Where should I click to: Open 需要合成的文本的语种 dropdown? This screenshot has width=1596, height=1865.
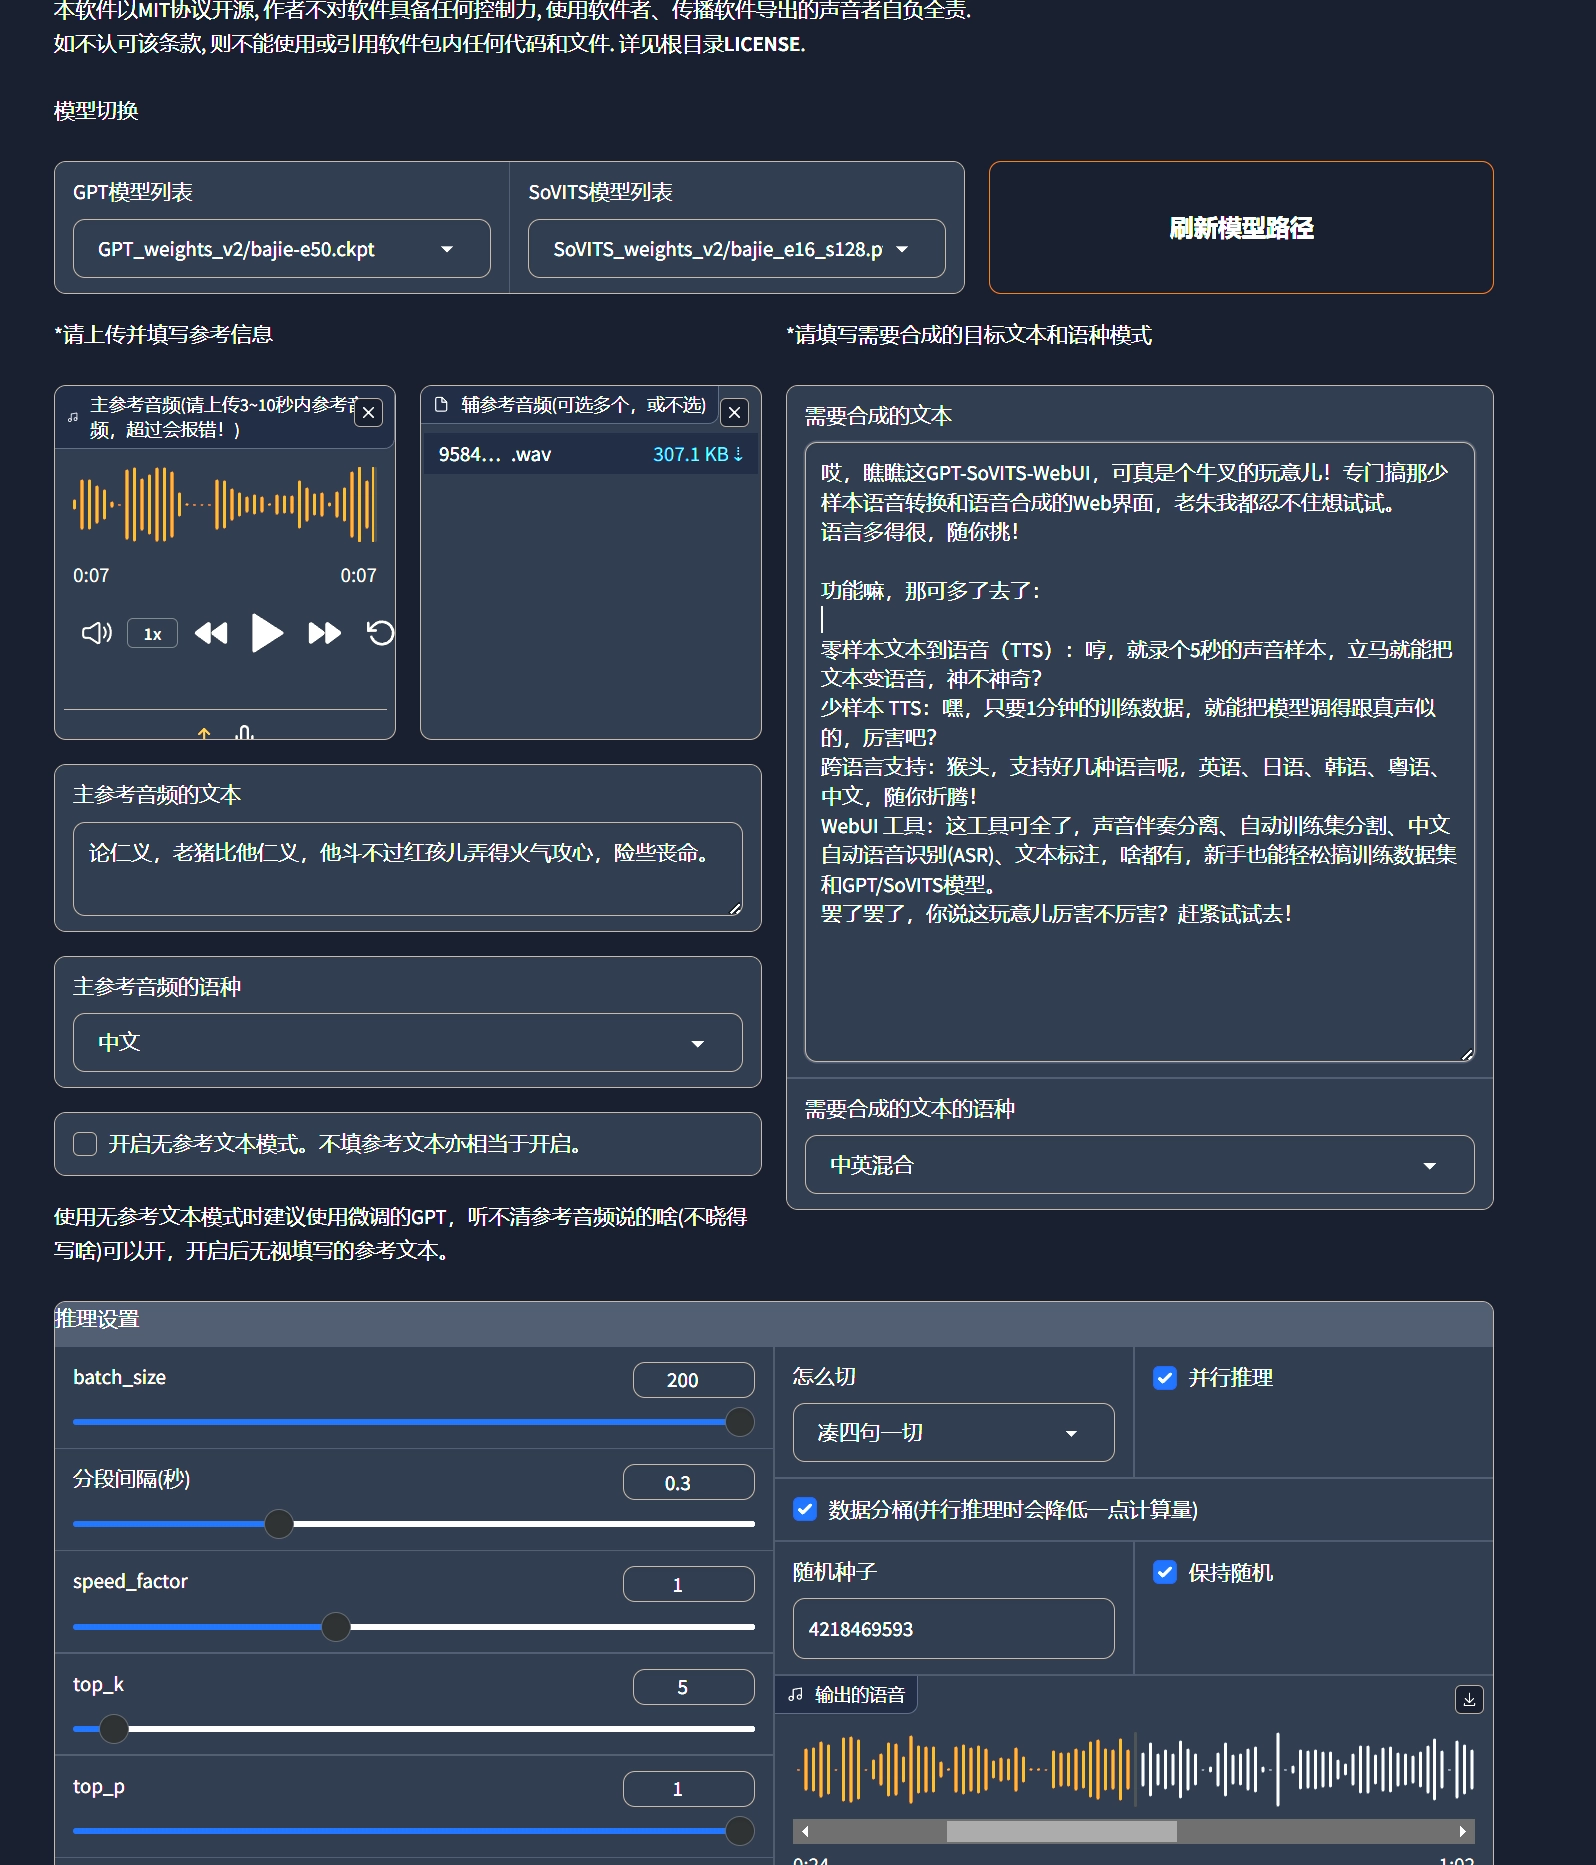(x=1139, y=1165)
